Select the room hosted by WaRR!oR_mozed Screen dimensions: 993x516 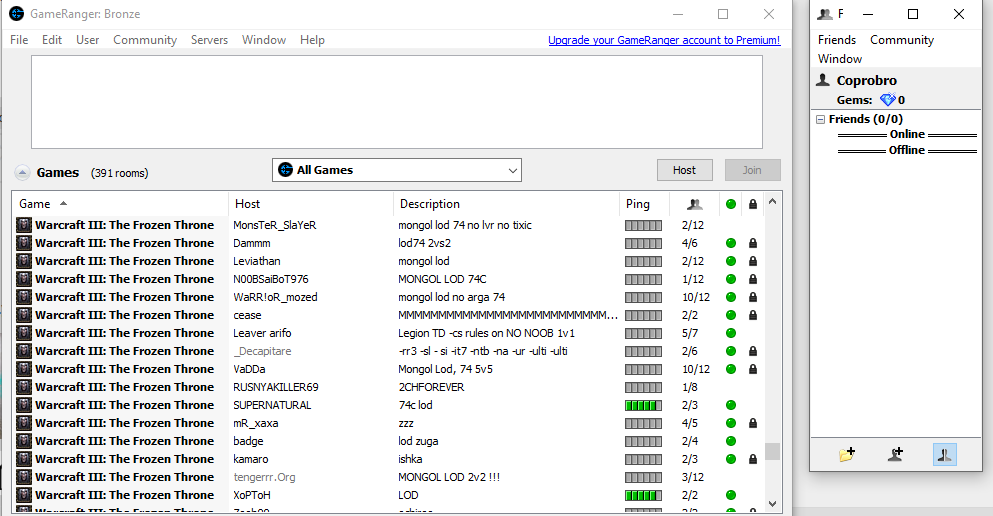coord(389,297)
